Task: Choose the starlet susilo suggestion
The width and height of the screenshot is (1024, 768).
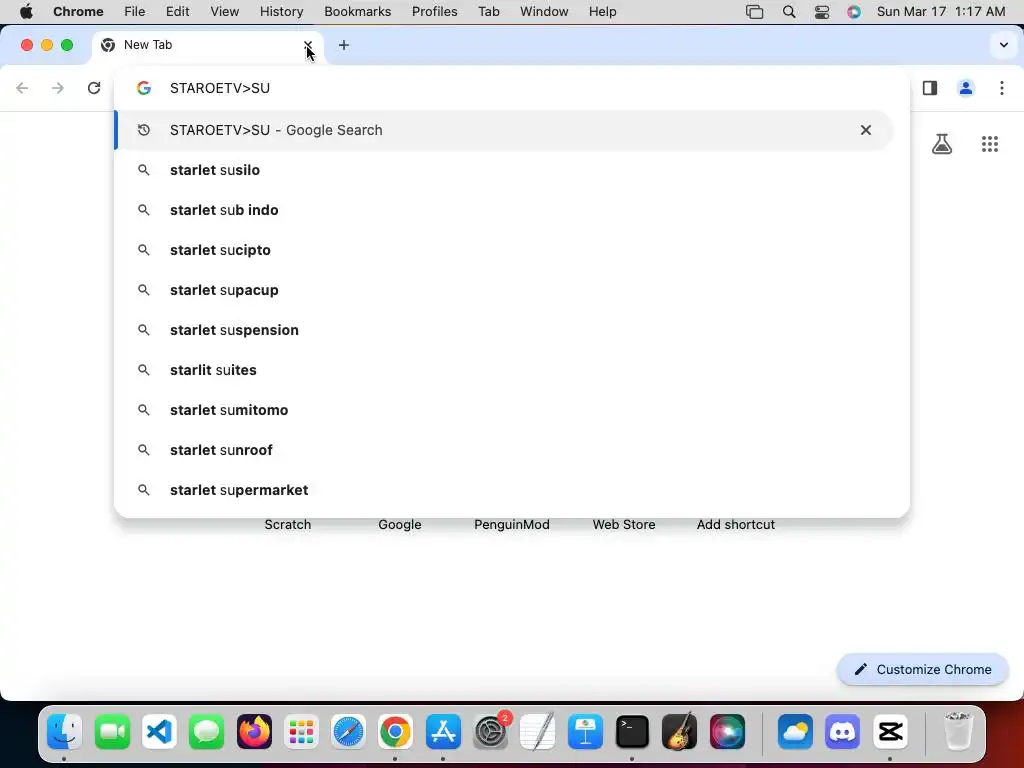Action: coord(504,170)
